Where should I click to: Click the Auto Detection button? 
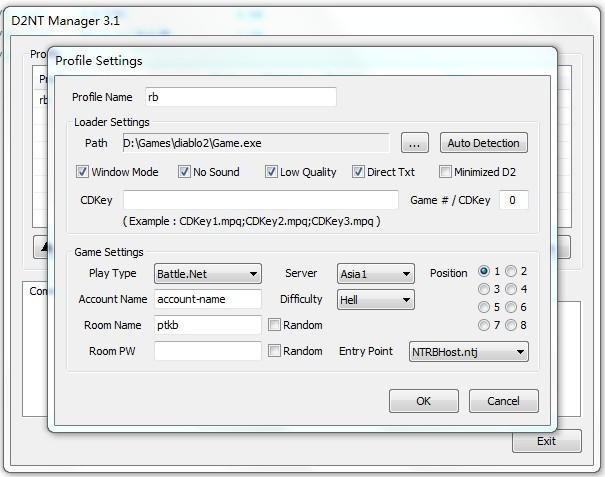tap(484, 143)
